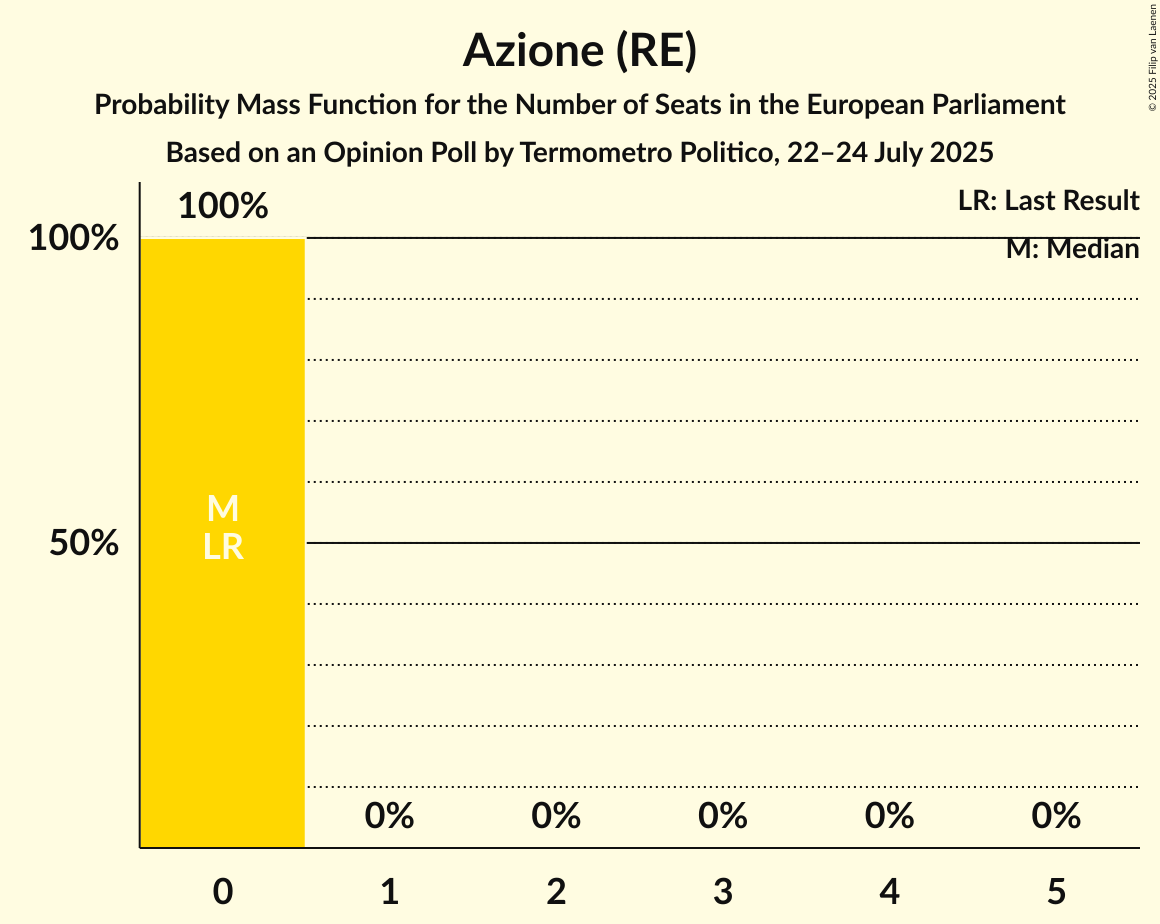Click the "LR: Last Result" legend entry
Screen dimensions: 1160x924
click(x=1048, y=201)
